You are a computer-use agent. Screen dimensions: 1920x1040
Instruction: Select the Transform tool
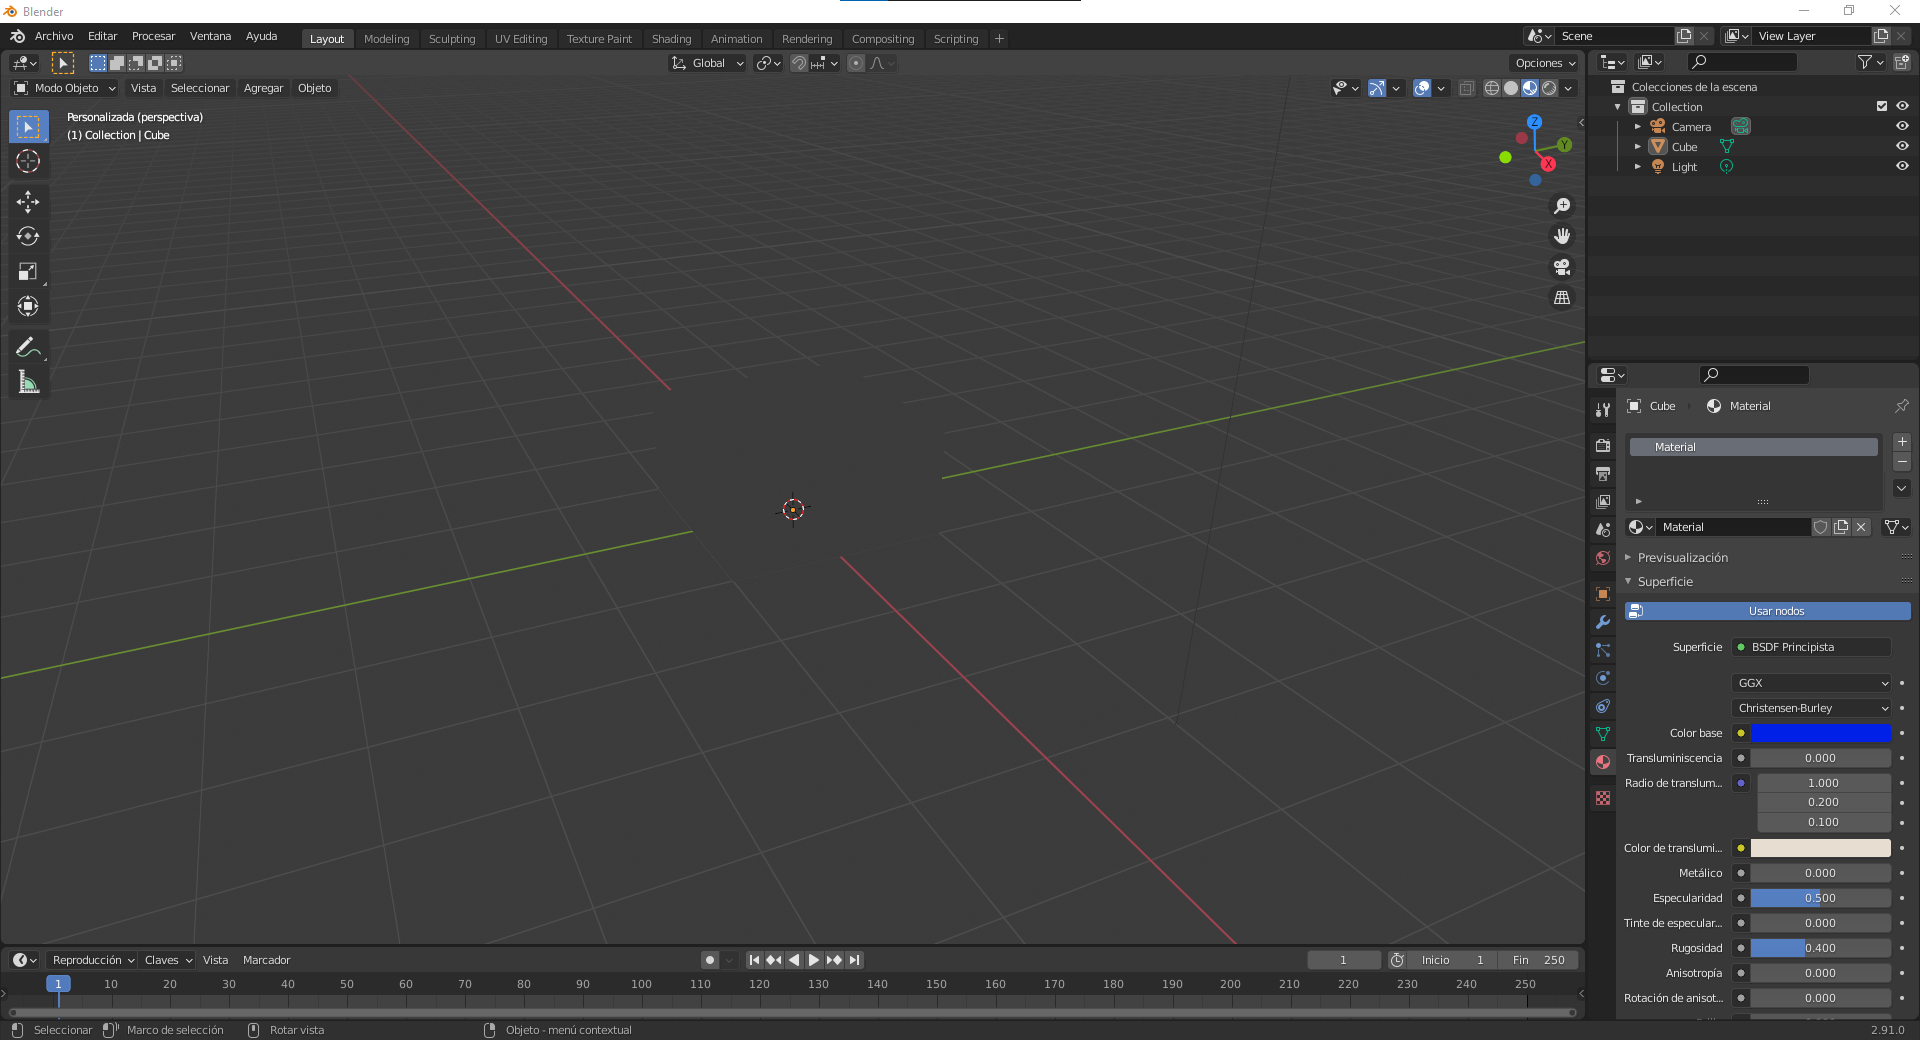pyautogui.click(x=28, y=307)
